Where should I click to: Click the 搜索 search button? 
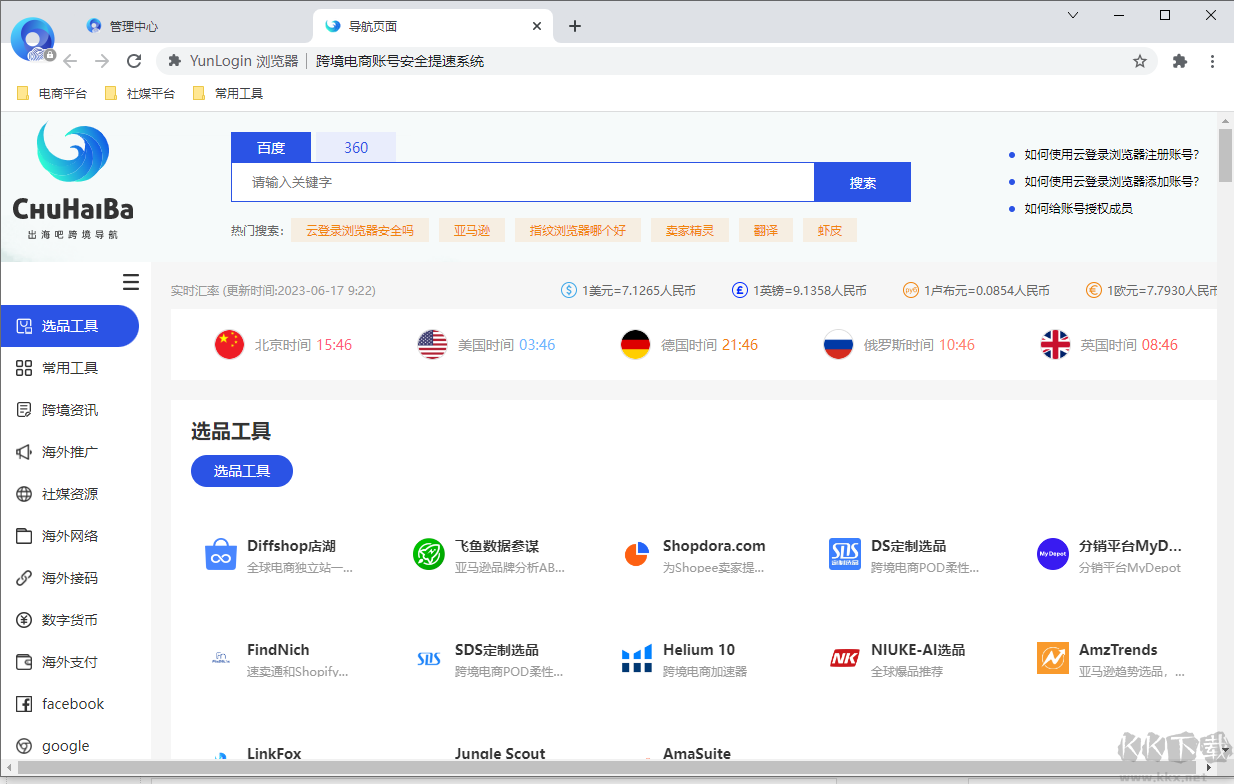(861, 181)
